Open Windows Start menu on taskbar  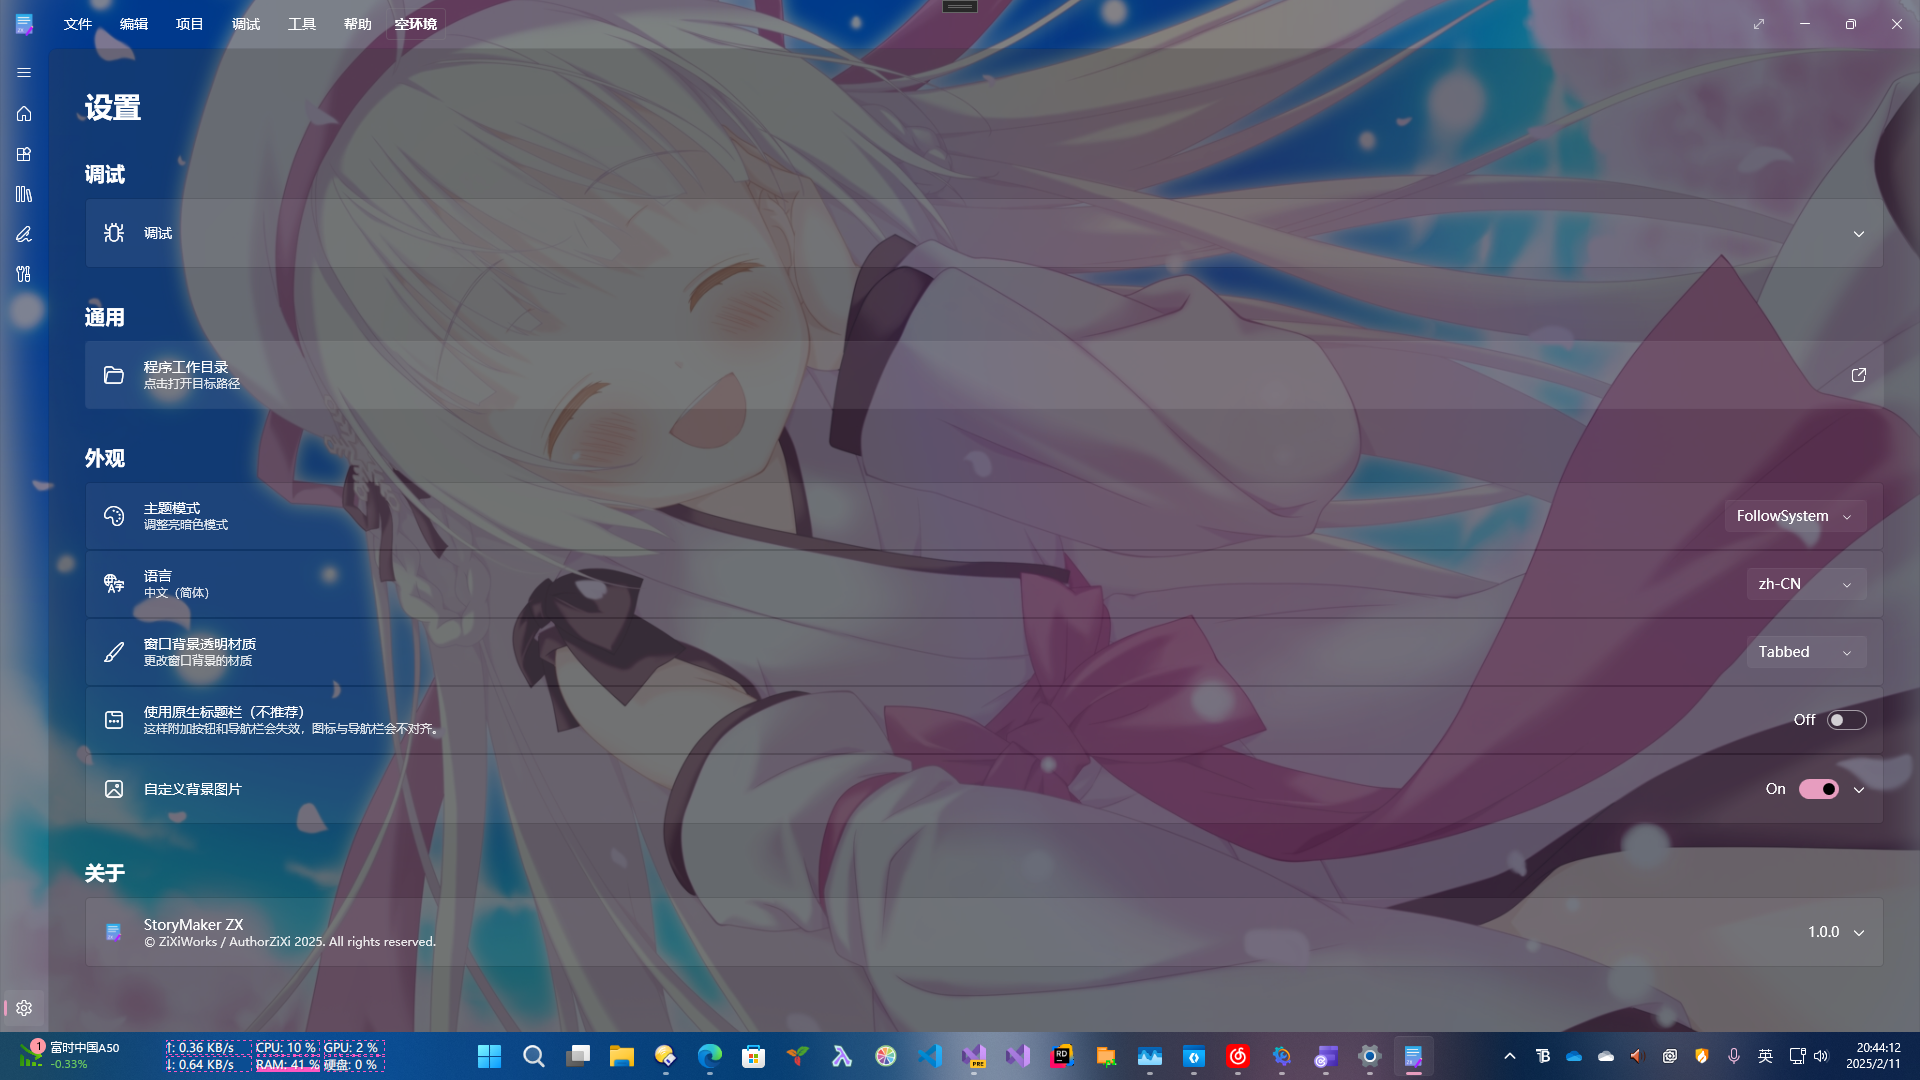tap(489, 1056)
